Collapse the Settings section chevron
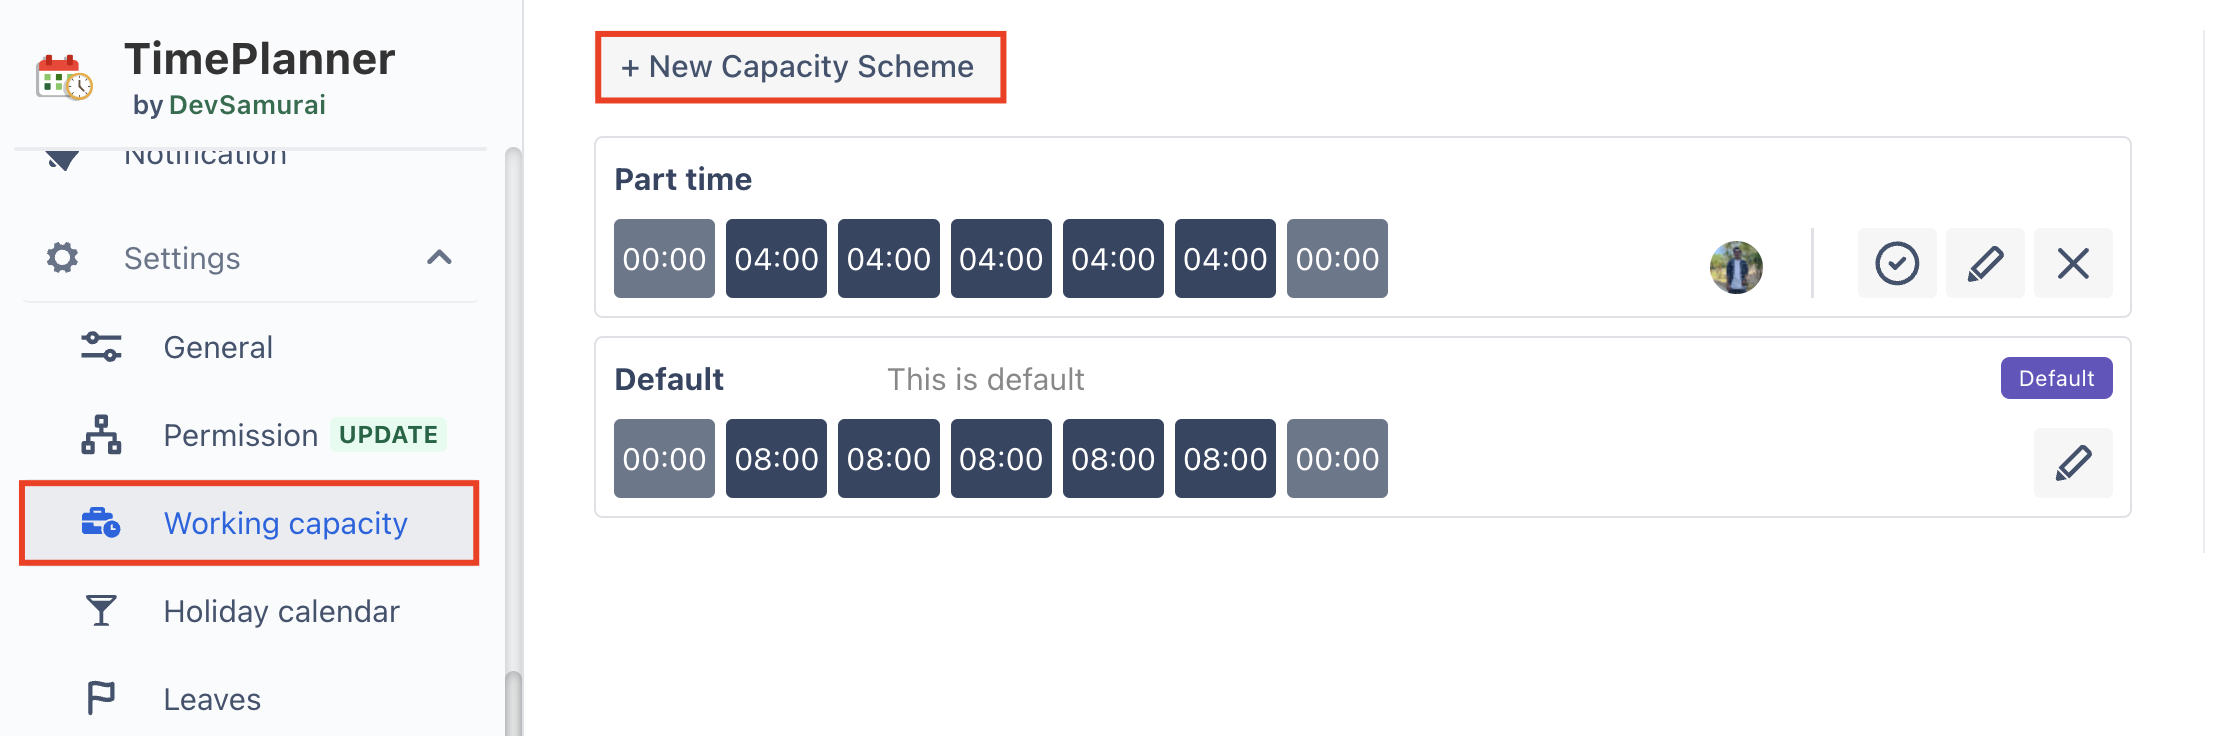This screenshot has height=736, width=2214. pos(439,258)
